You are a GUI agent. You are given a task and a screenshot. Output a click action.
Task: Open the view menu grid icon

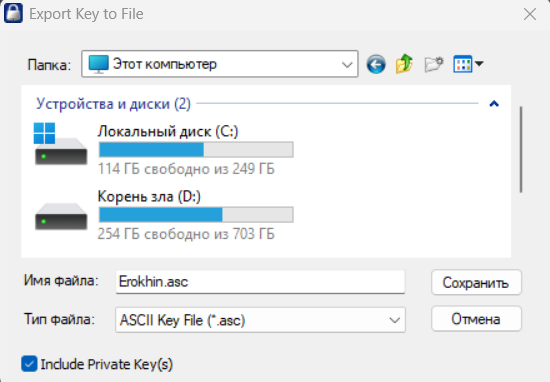(462, 64)
